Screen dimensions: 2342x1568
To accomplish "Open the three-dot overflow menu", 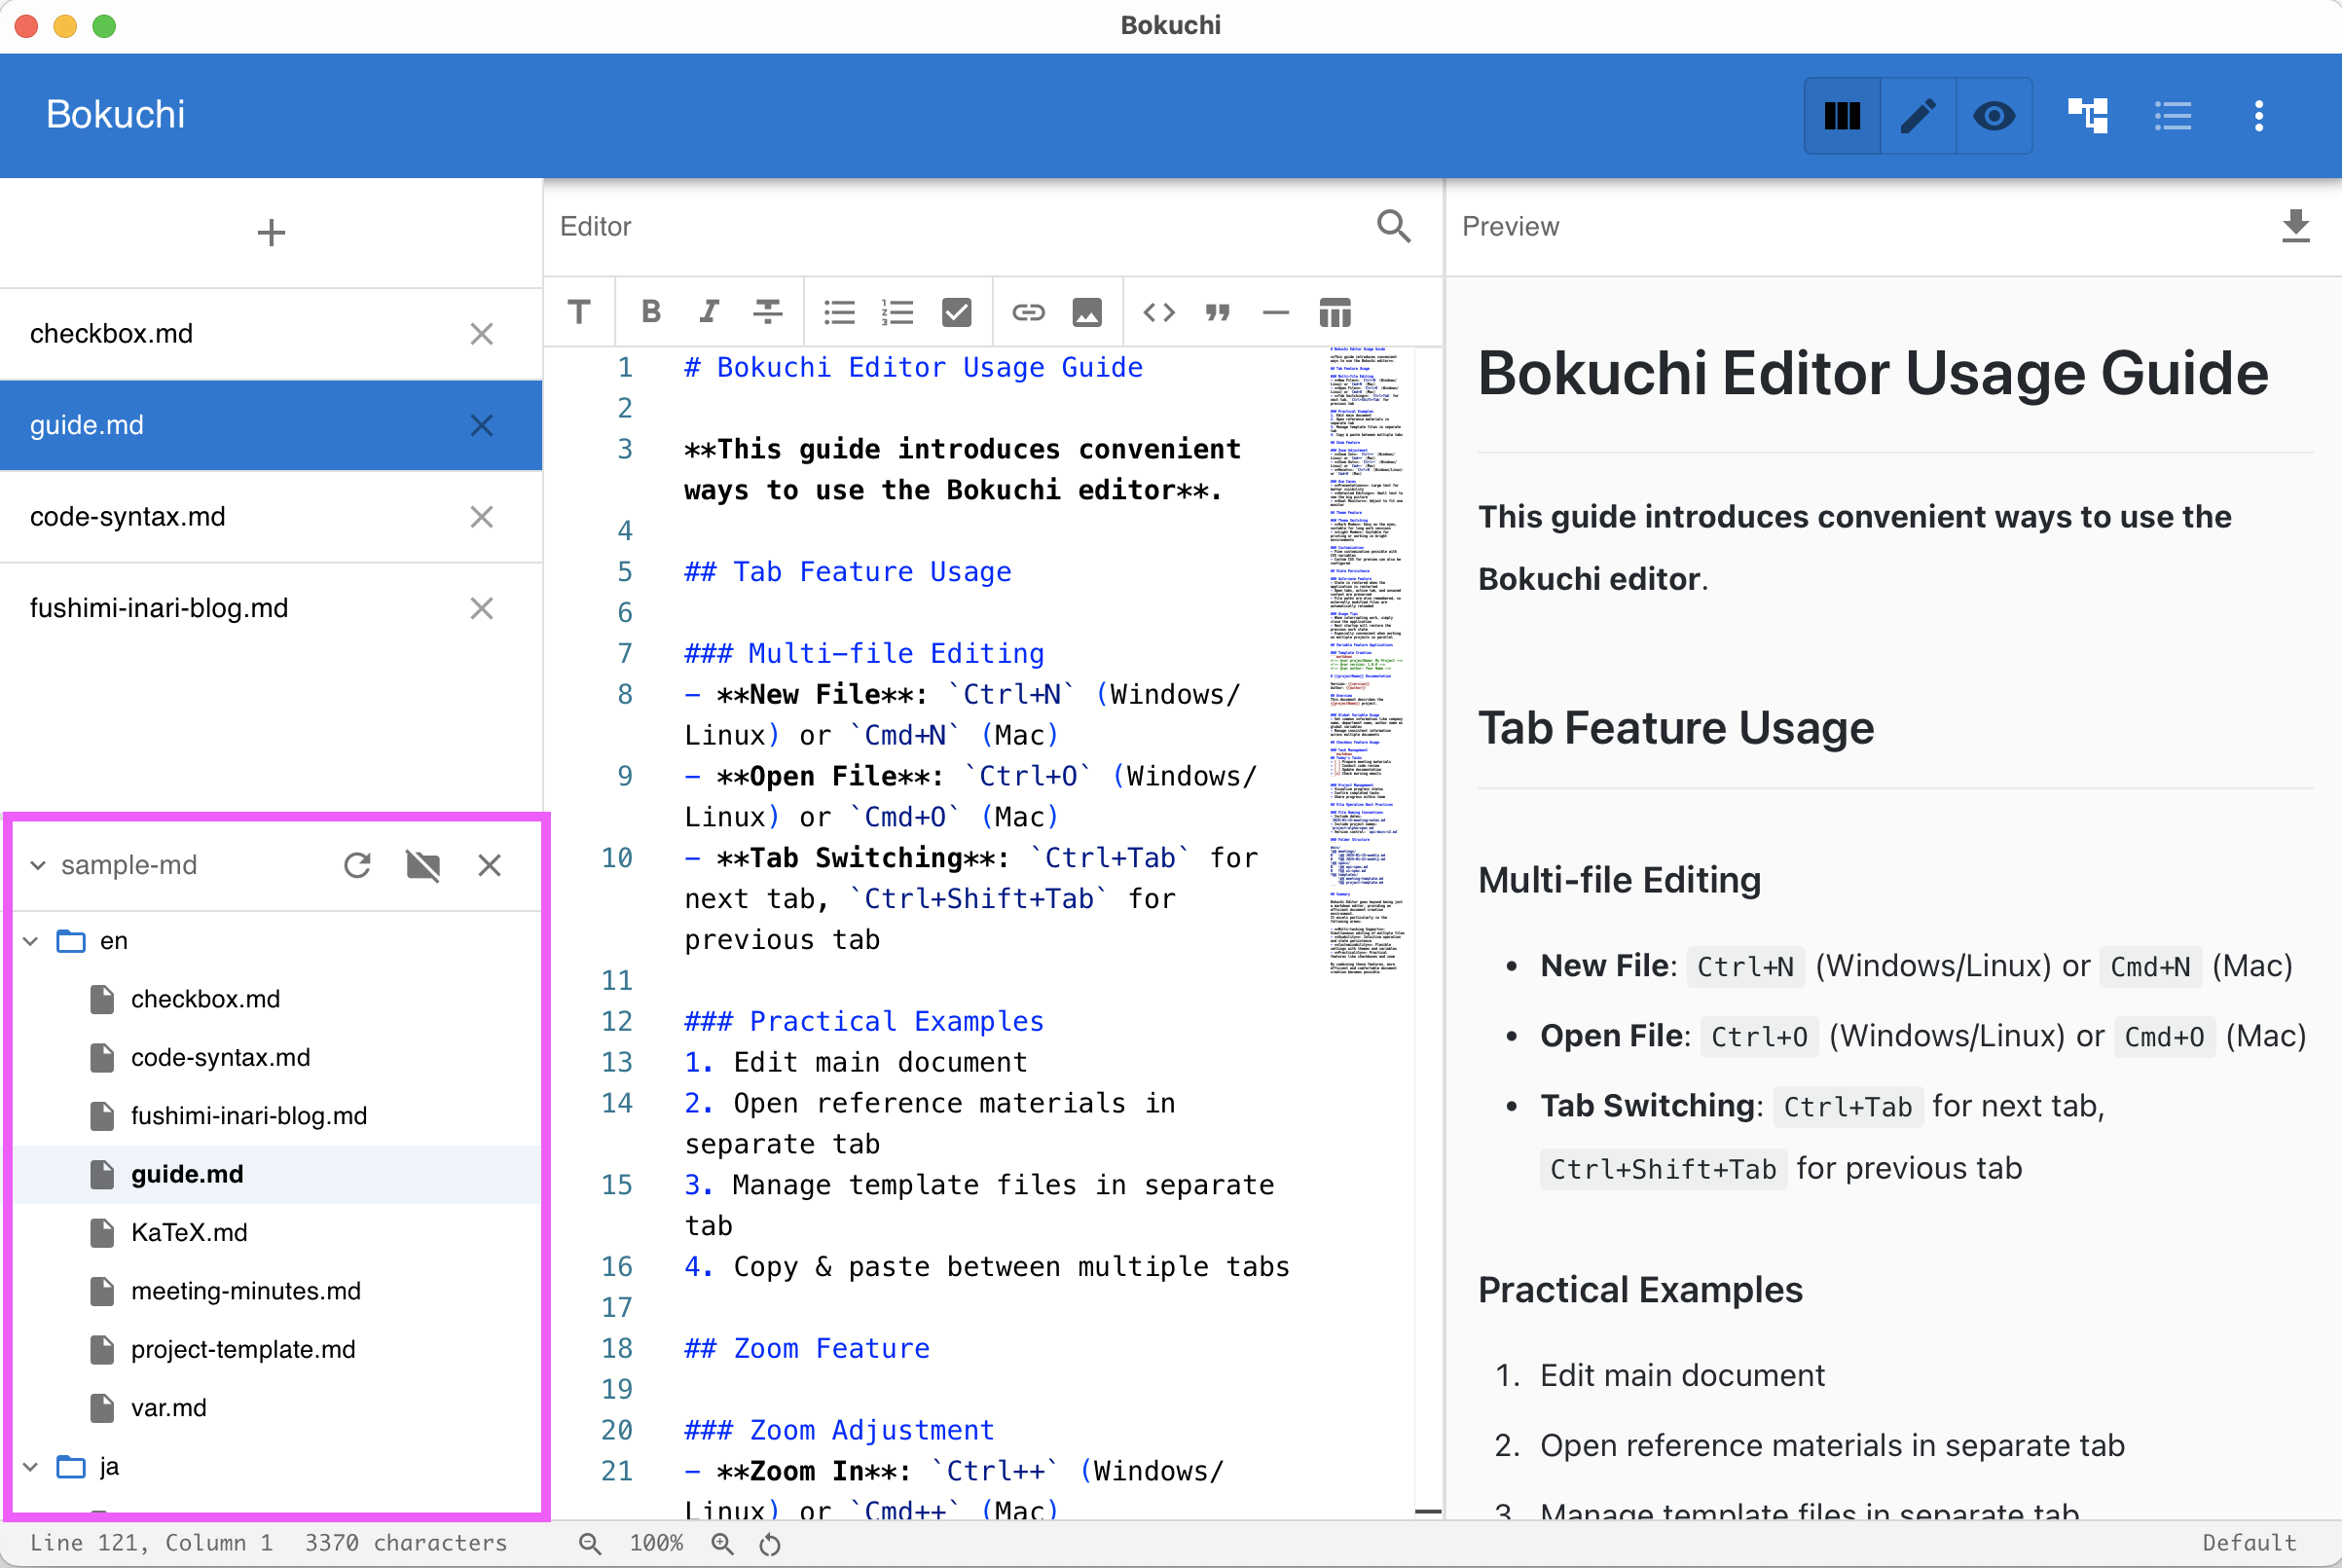I will coord(2259,115).
